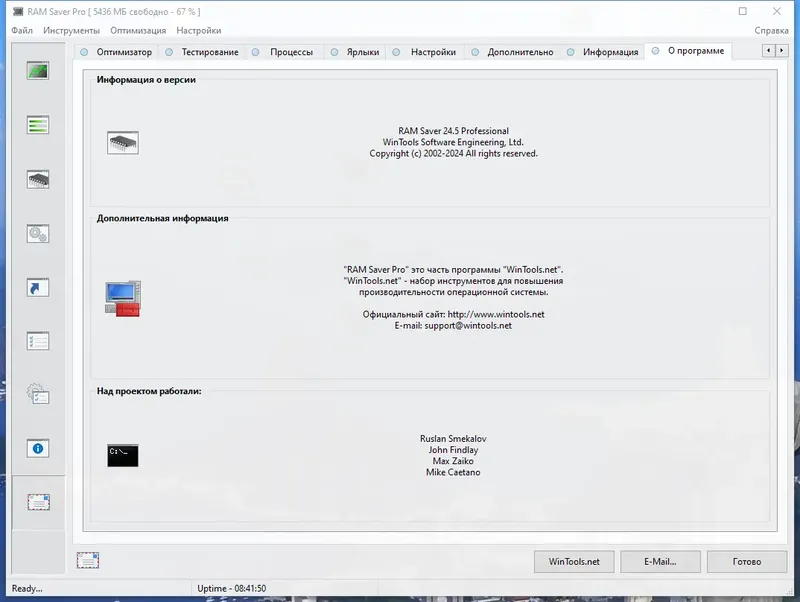
Task: Open the Information icon in the sidebar
Action: (37, 448)
